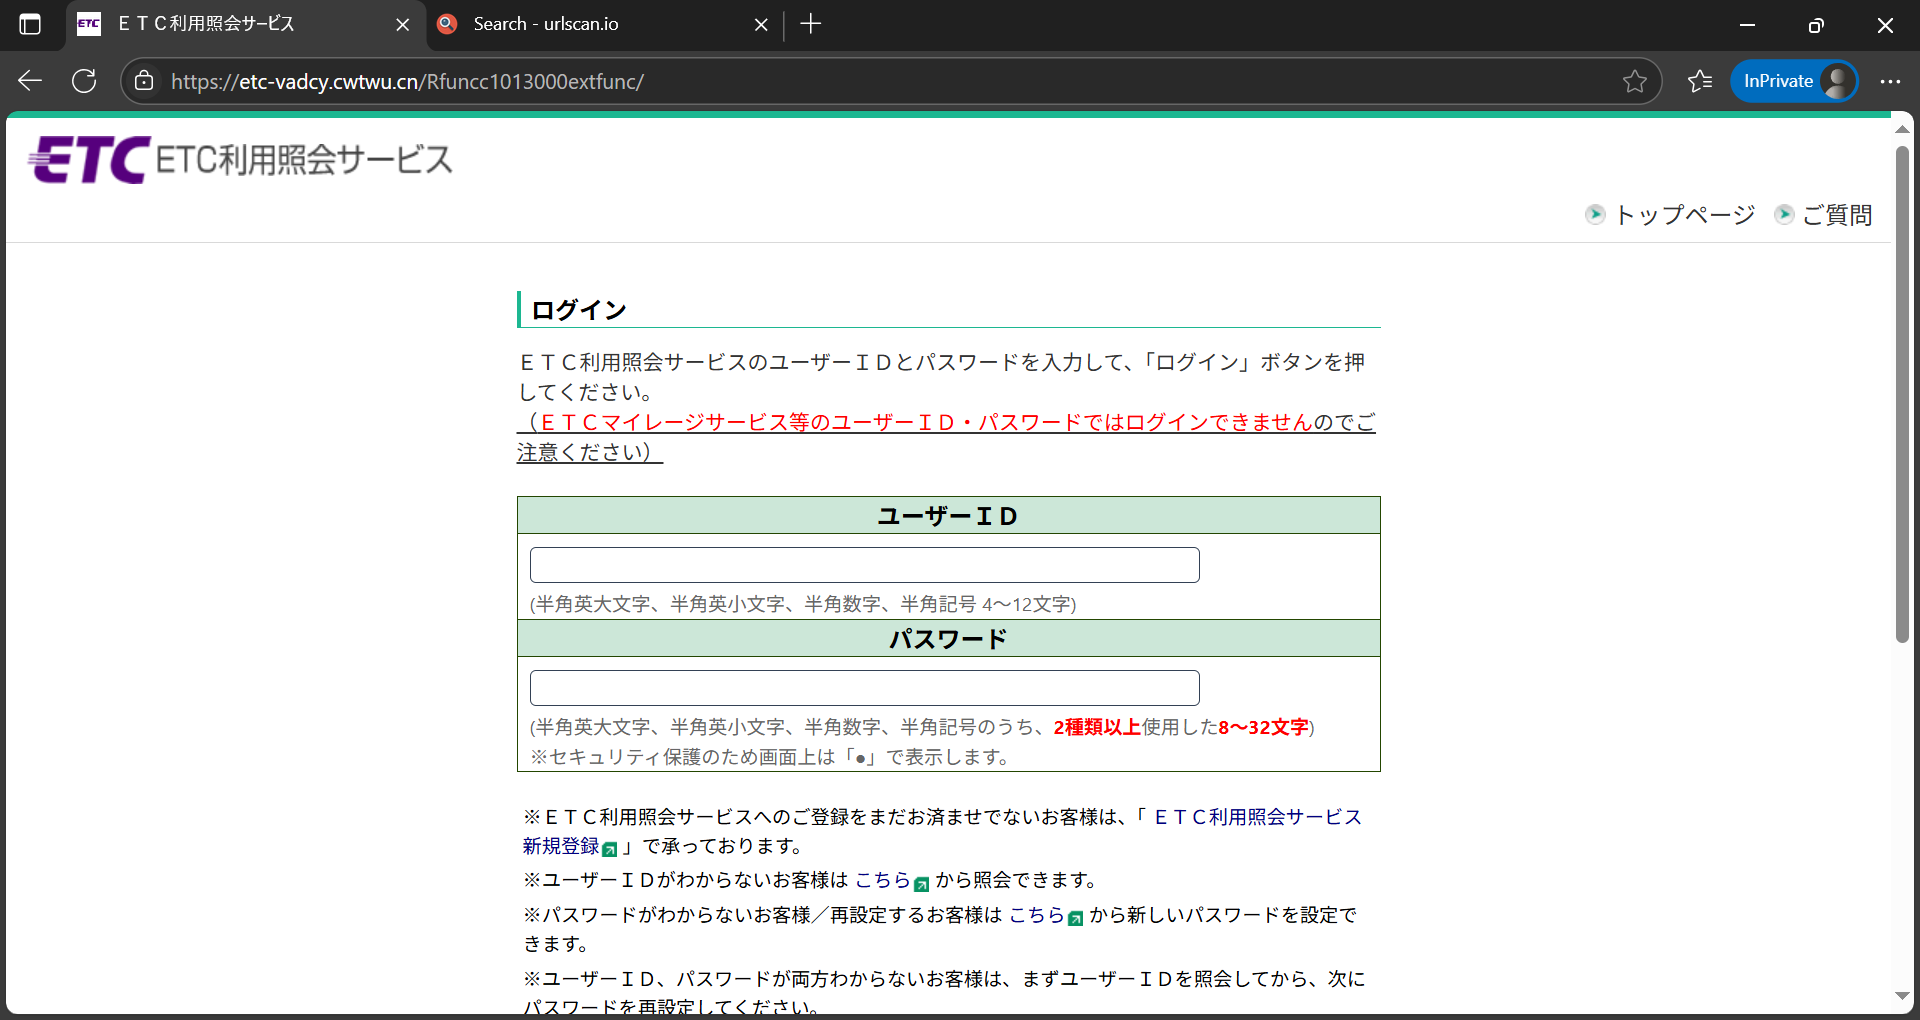Screen dimensions: 1920x1020
Task: Click the ETC favicon on first tab
Action: tap(89, 24)
